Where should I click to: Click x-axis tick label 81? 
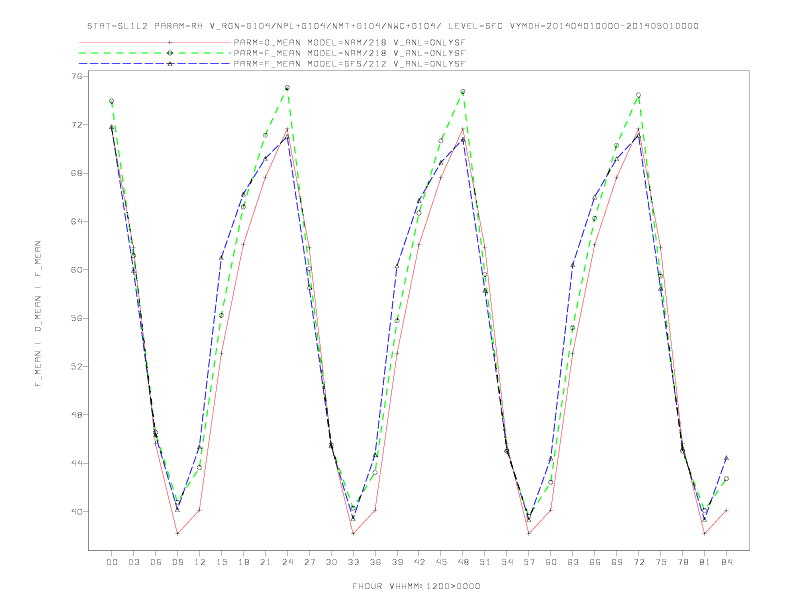[x=705, y=562]
